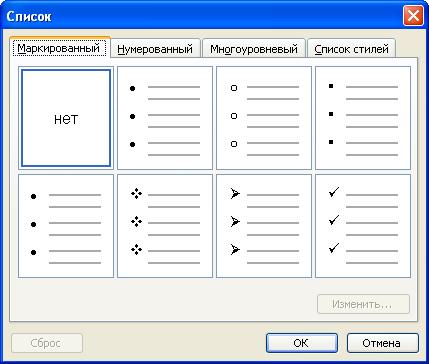Choose the hollow circle bullet style
The width and height of the screenshot is (429, 364).
click(x=264, y=118)
